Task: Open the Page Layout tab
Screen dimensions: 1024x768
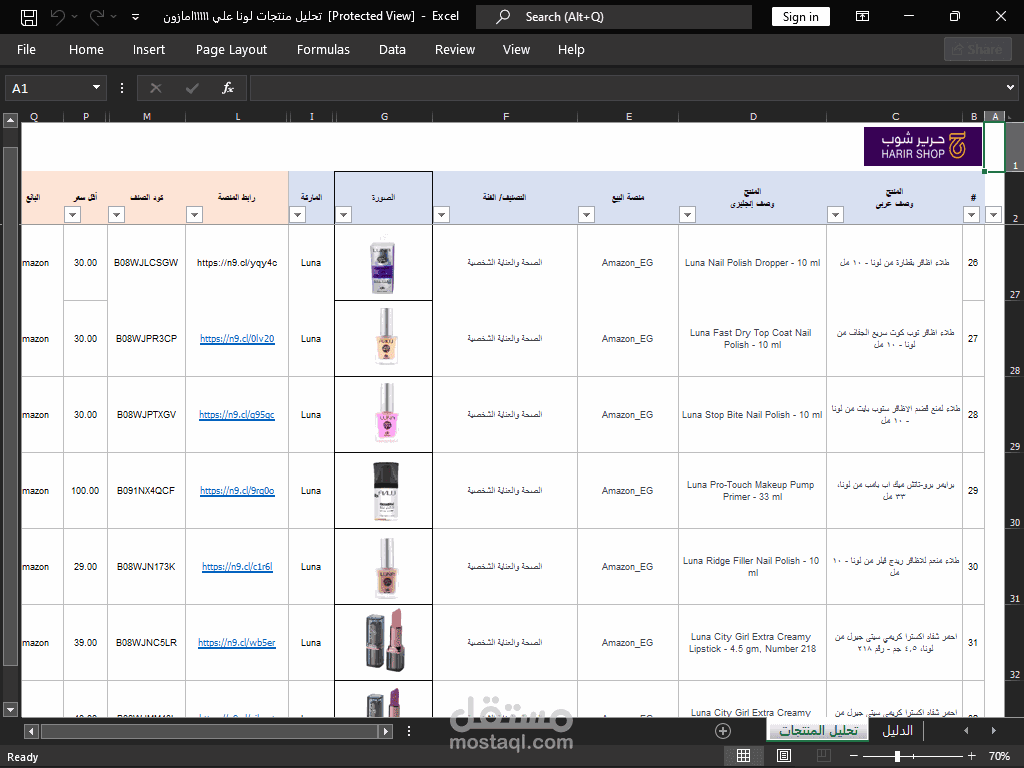Action: [231, 50]
